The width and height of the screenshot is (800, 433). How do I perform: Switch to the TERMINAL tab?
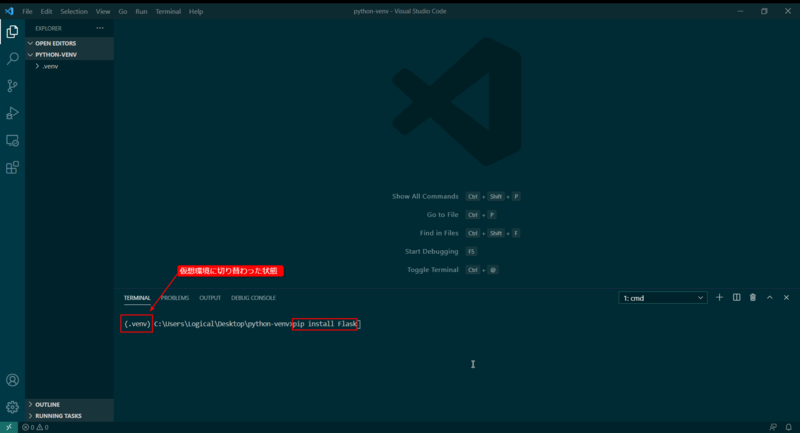pyautogui.click(x=137, y=298)
